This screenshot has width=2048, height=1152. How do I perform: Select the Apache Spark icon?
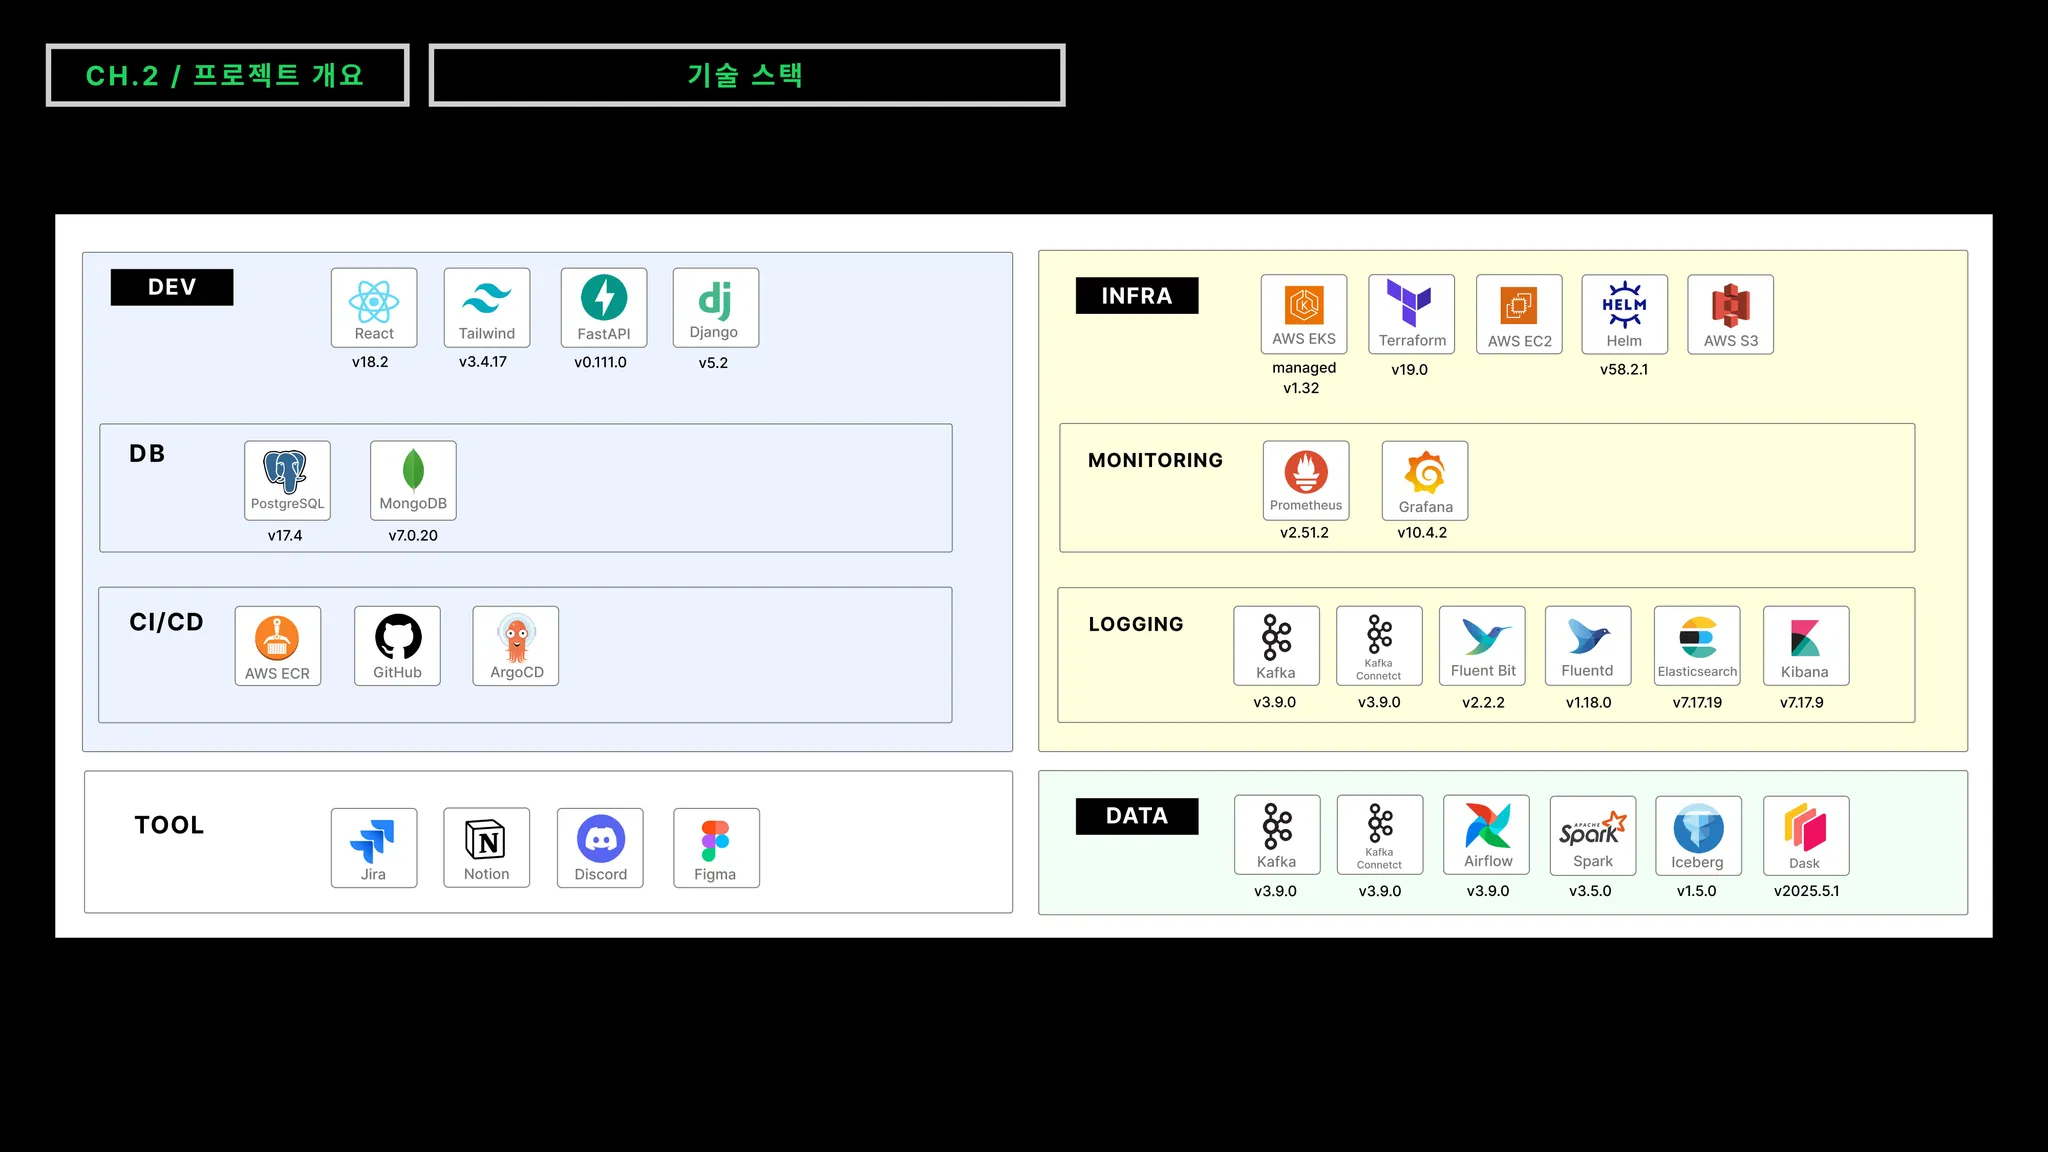tap(1593, 835)
